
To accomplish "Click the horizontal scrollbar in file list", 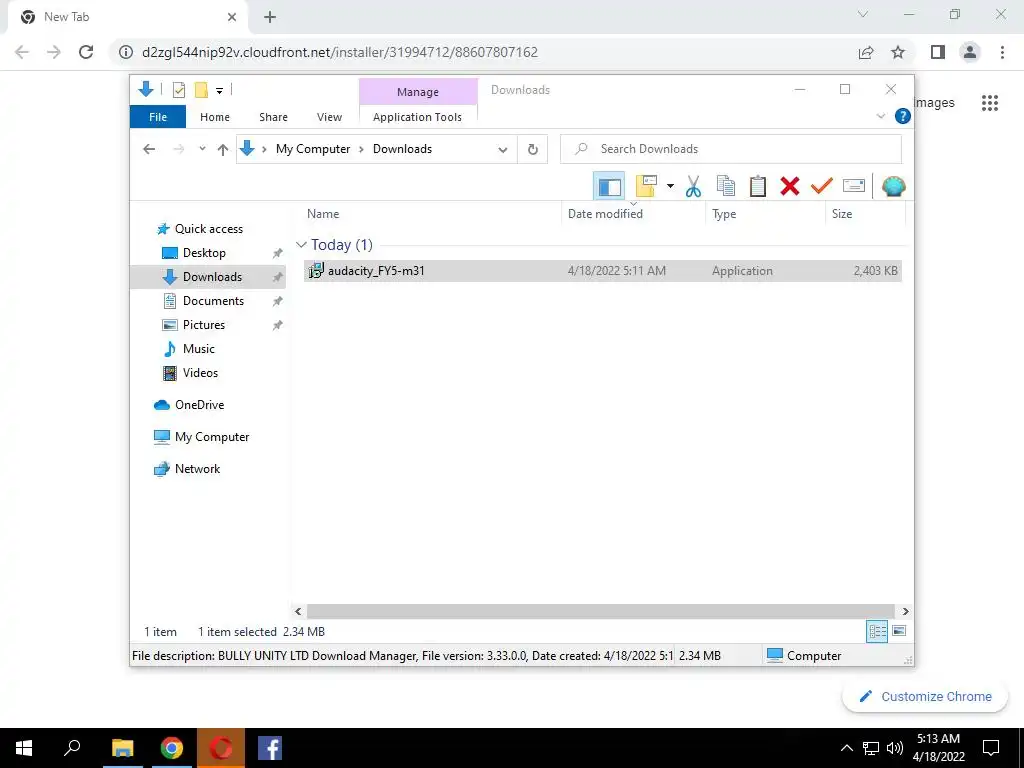I will (600, 611).
